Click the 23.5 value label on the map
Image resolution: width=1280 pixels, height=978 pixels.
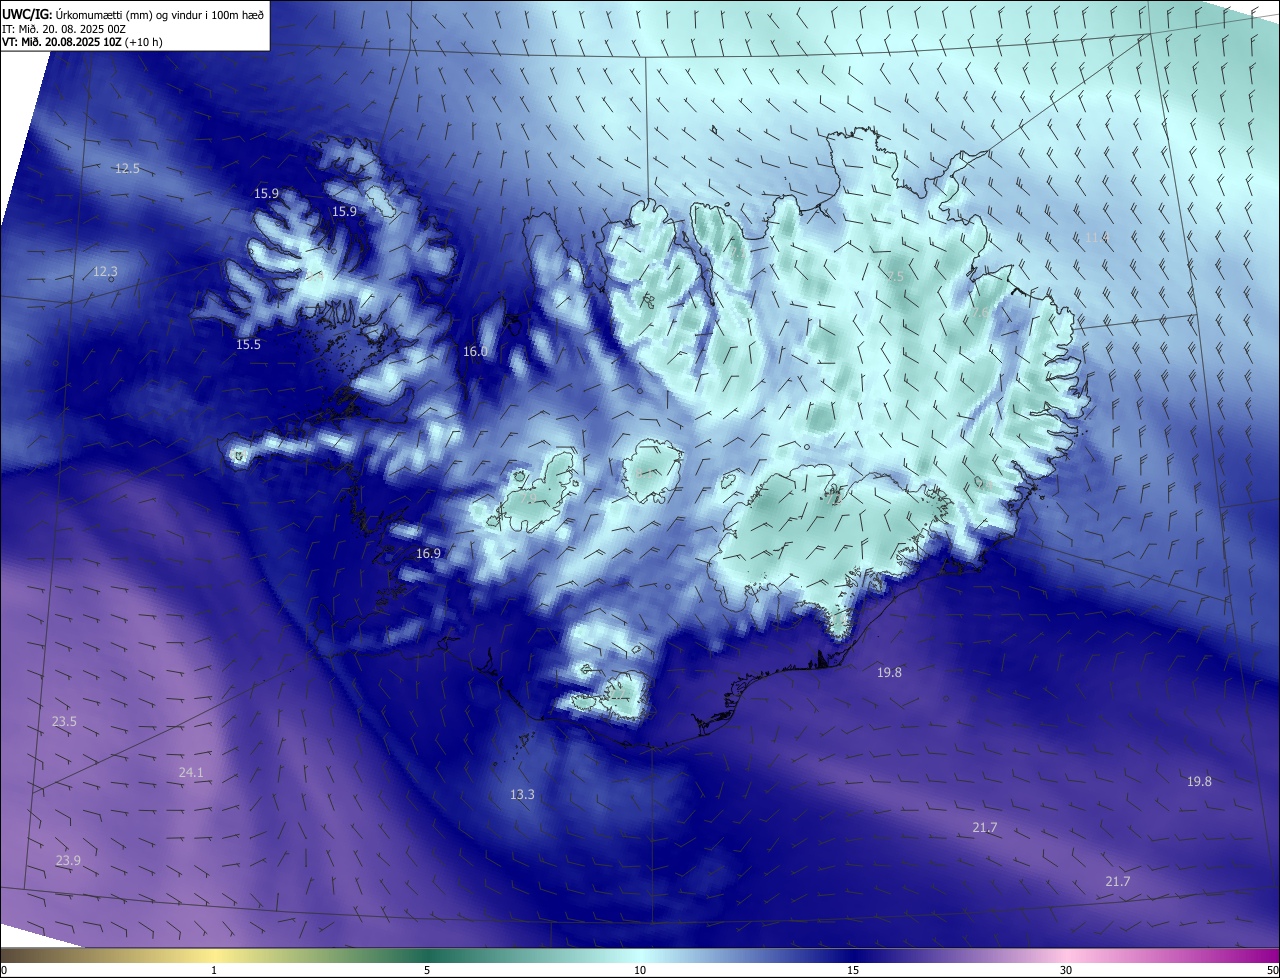64,721
